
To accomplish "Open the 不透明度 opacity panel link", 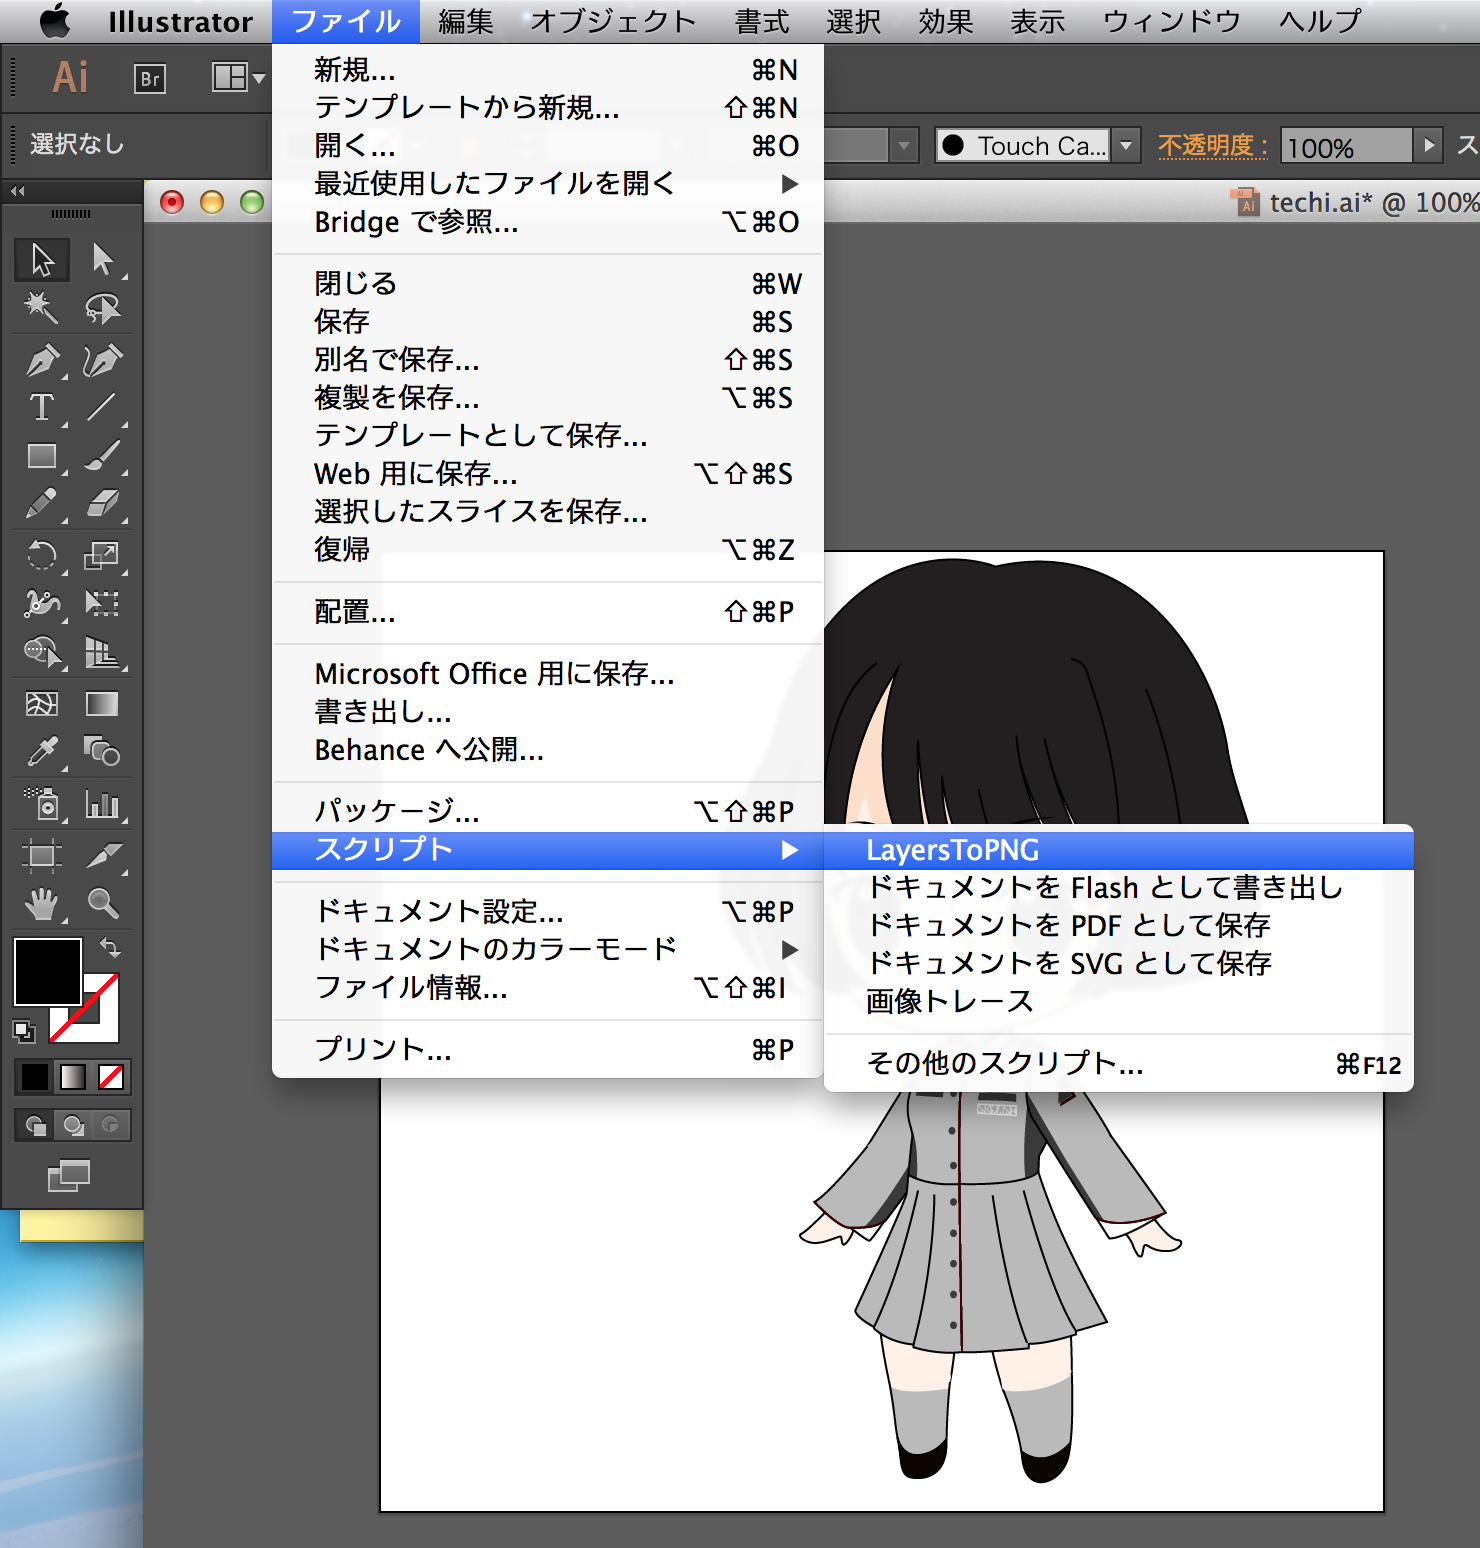I will pos(1212,145).
